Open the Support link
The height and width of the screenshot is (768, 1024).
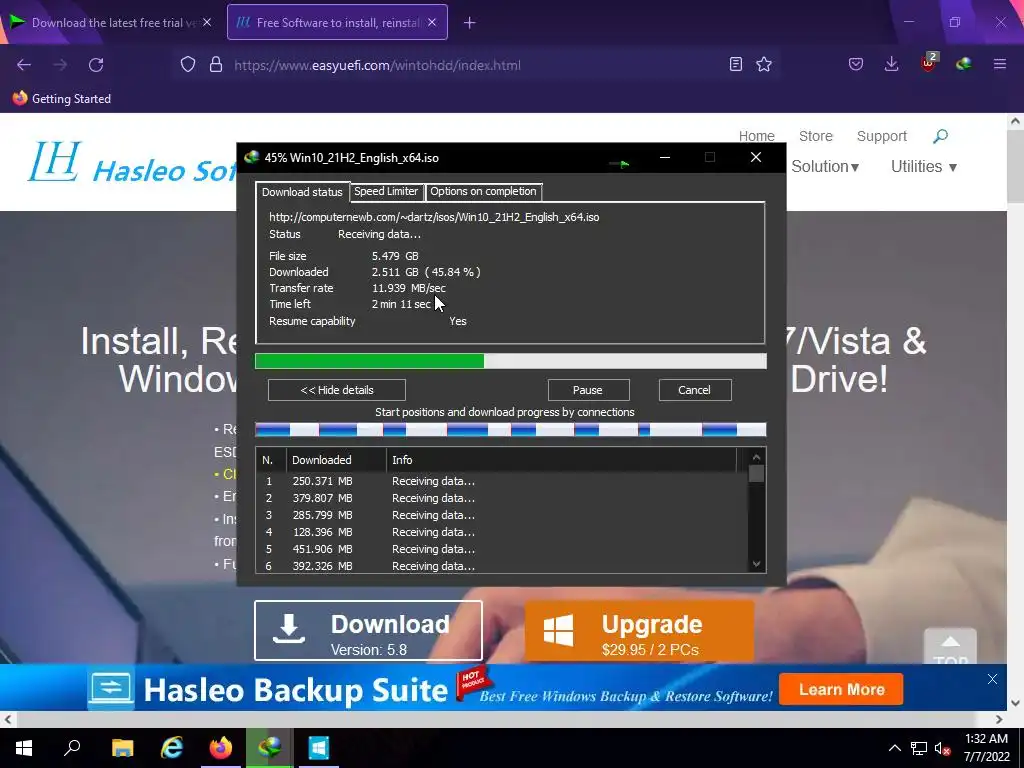882,136
